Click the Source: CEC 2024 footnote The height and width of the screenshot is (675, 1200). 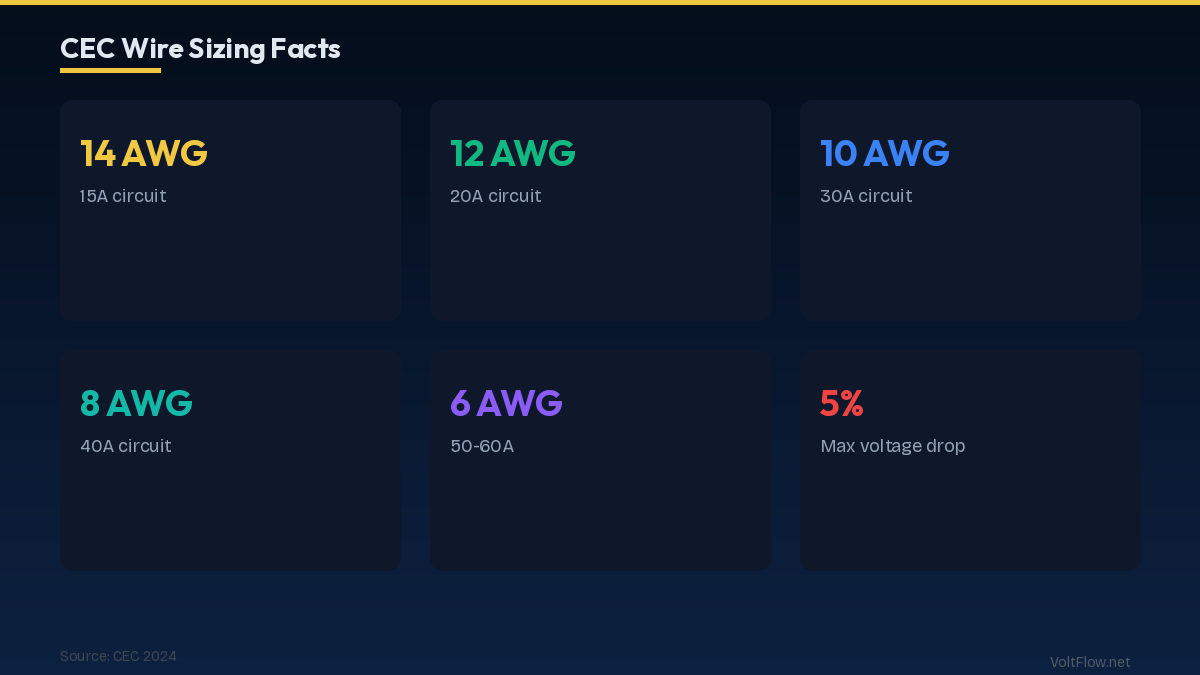click(x=118, y=656)
